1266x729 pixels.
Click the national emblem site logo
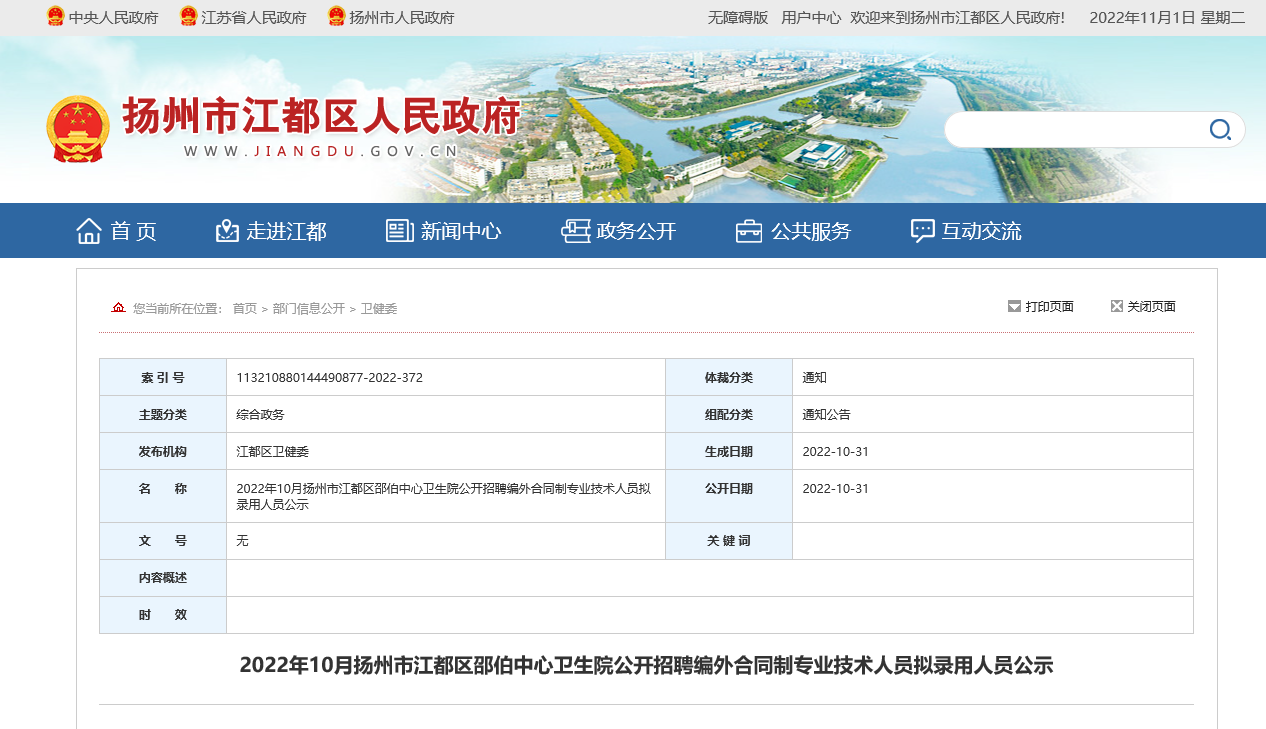coord(78,129)
